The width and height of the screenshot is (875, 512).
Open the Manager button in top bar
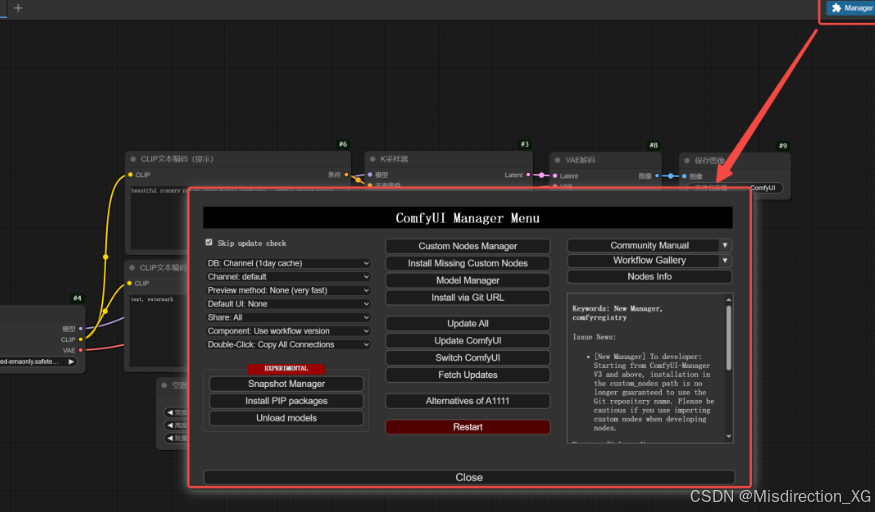851,8
